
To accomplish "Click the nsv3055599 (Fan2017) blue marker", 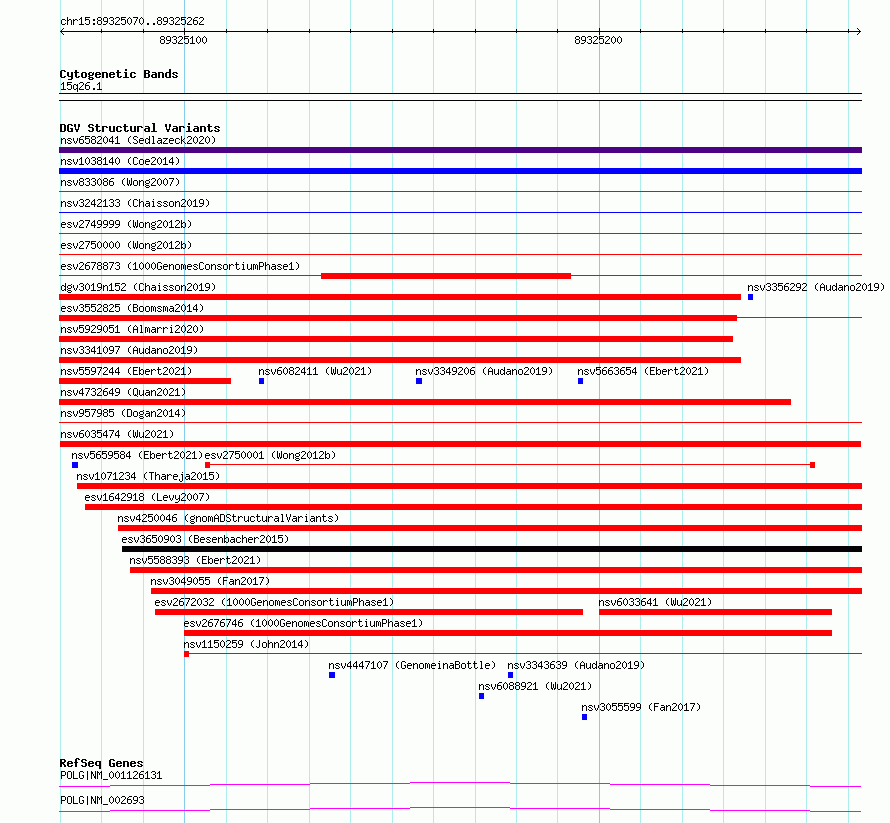I will coord(585,717).
